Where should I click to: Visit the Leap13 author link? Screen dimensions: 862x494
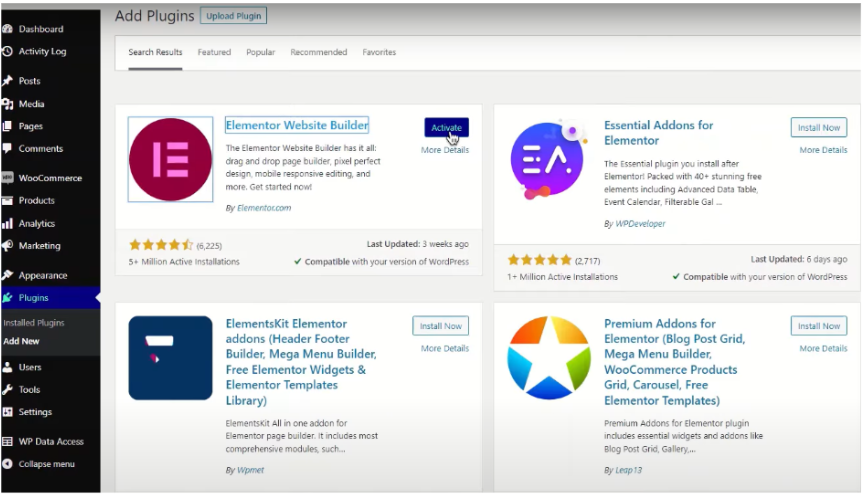628,470
